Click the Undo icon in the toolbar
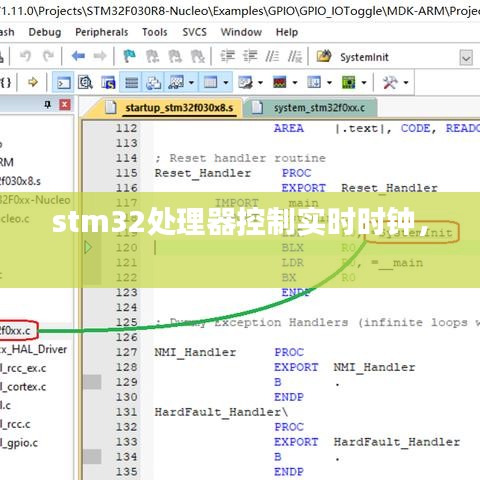 click(x=25, y=56)
